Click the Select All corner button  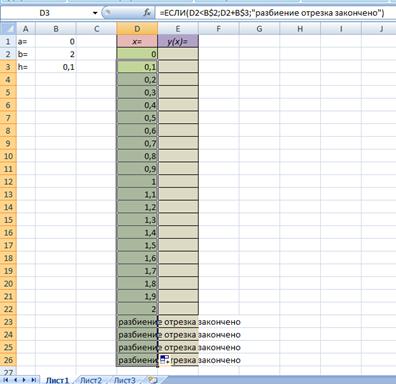coord(8,29)
